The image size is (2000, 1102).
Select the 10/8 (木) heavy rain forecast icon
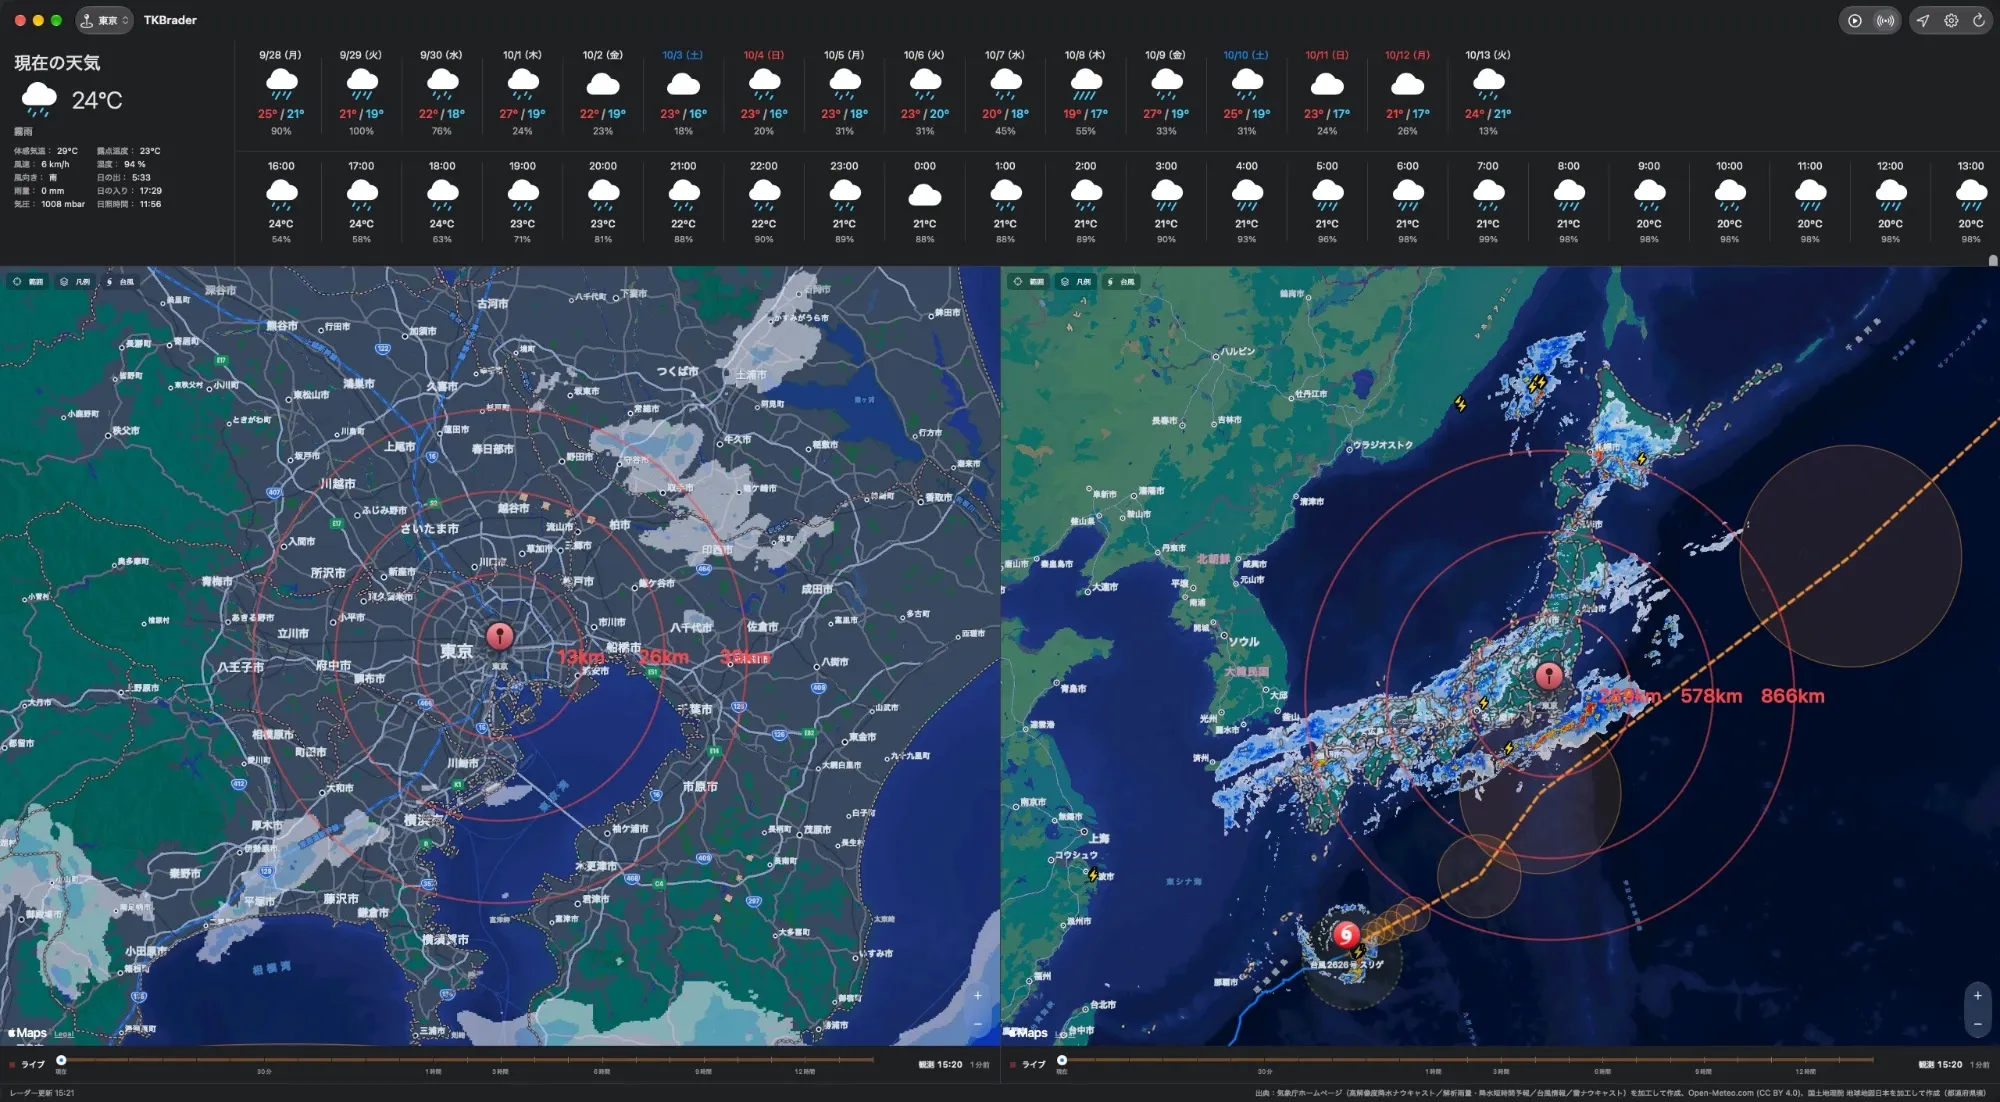1085,85
